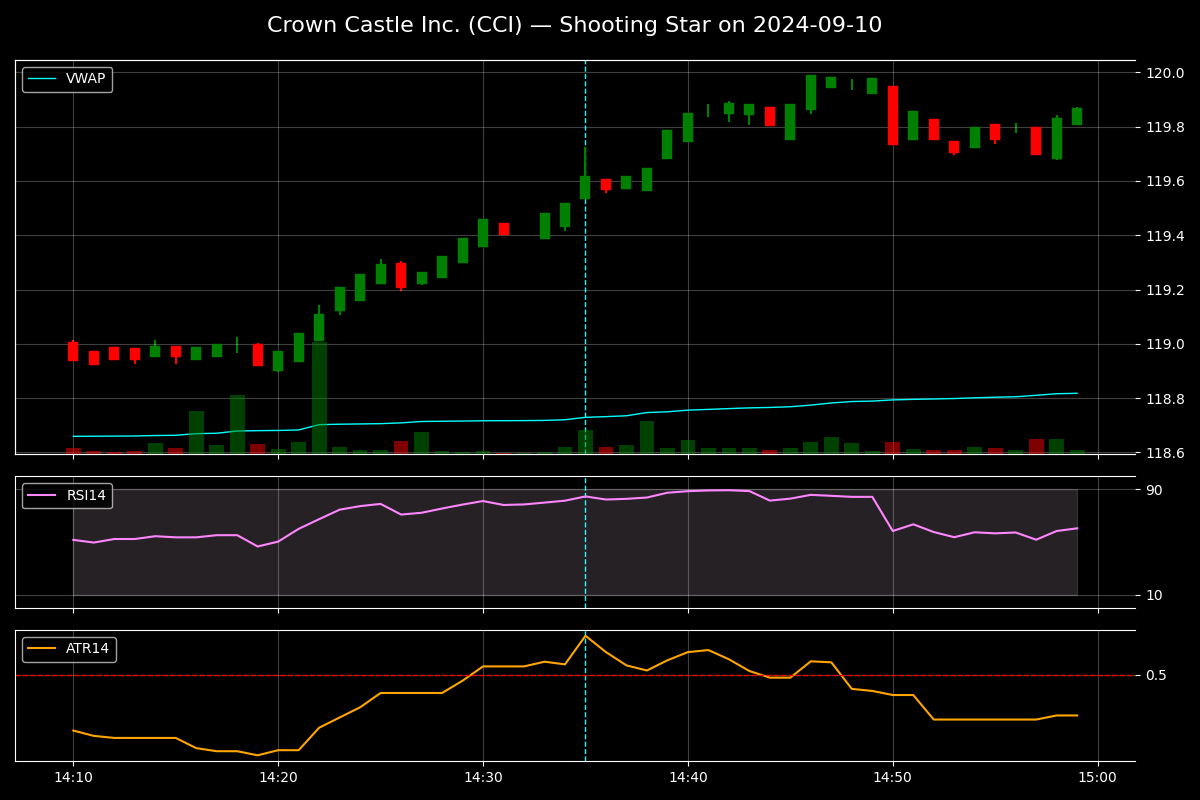Click the large red candle at 14:50
Screen dimensions: 1200x800
click(893, 115)
